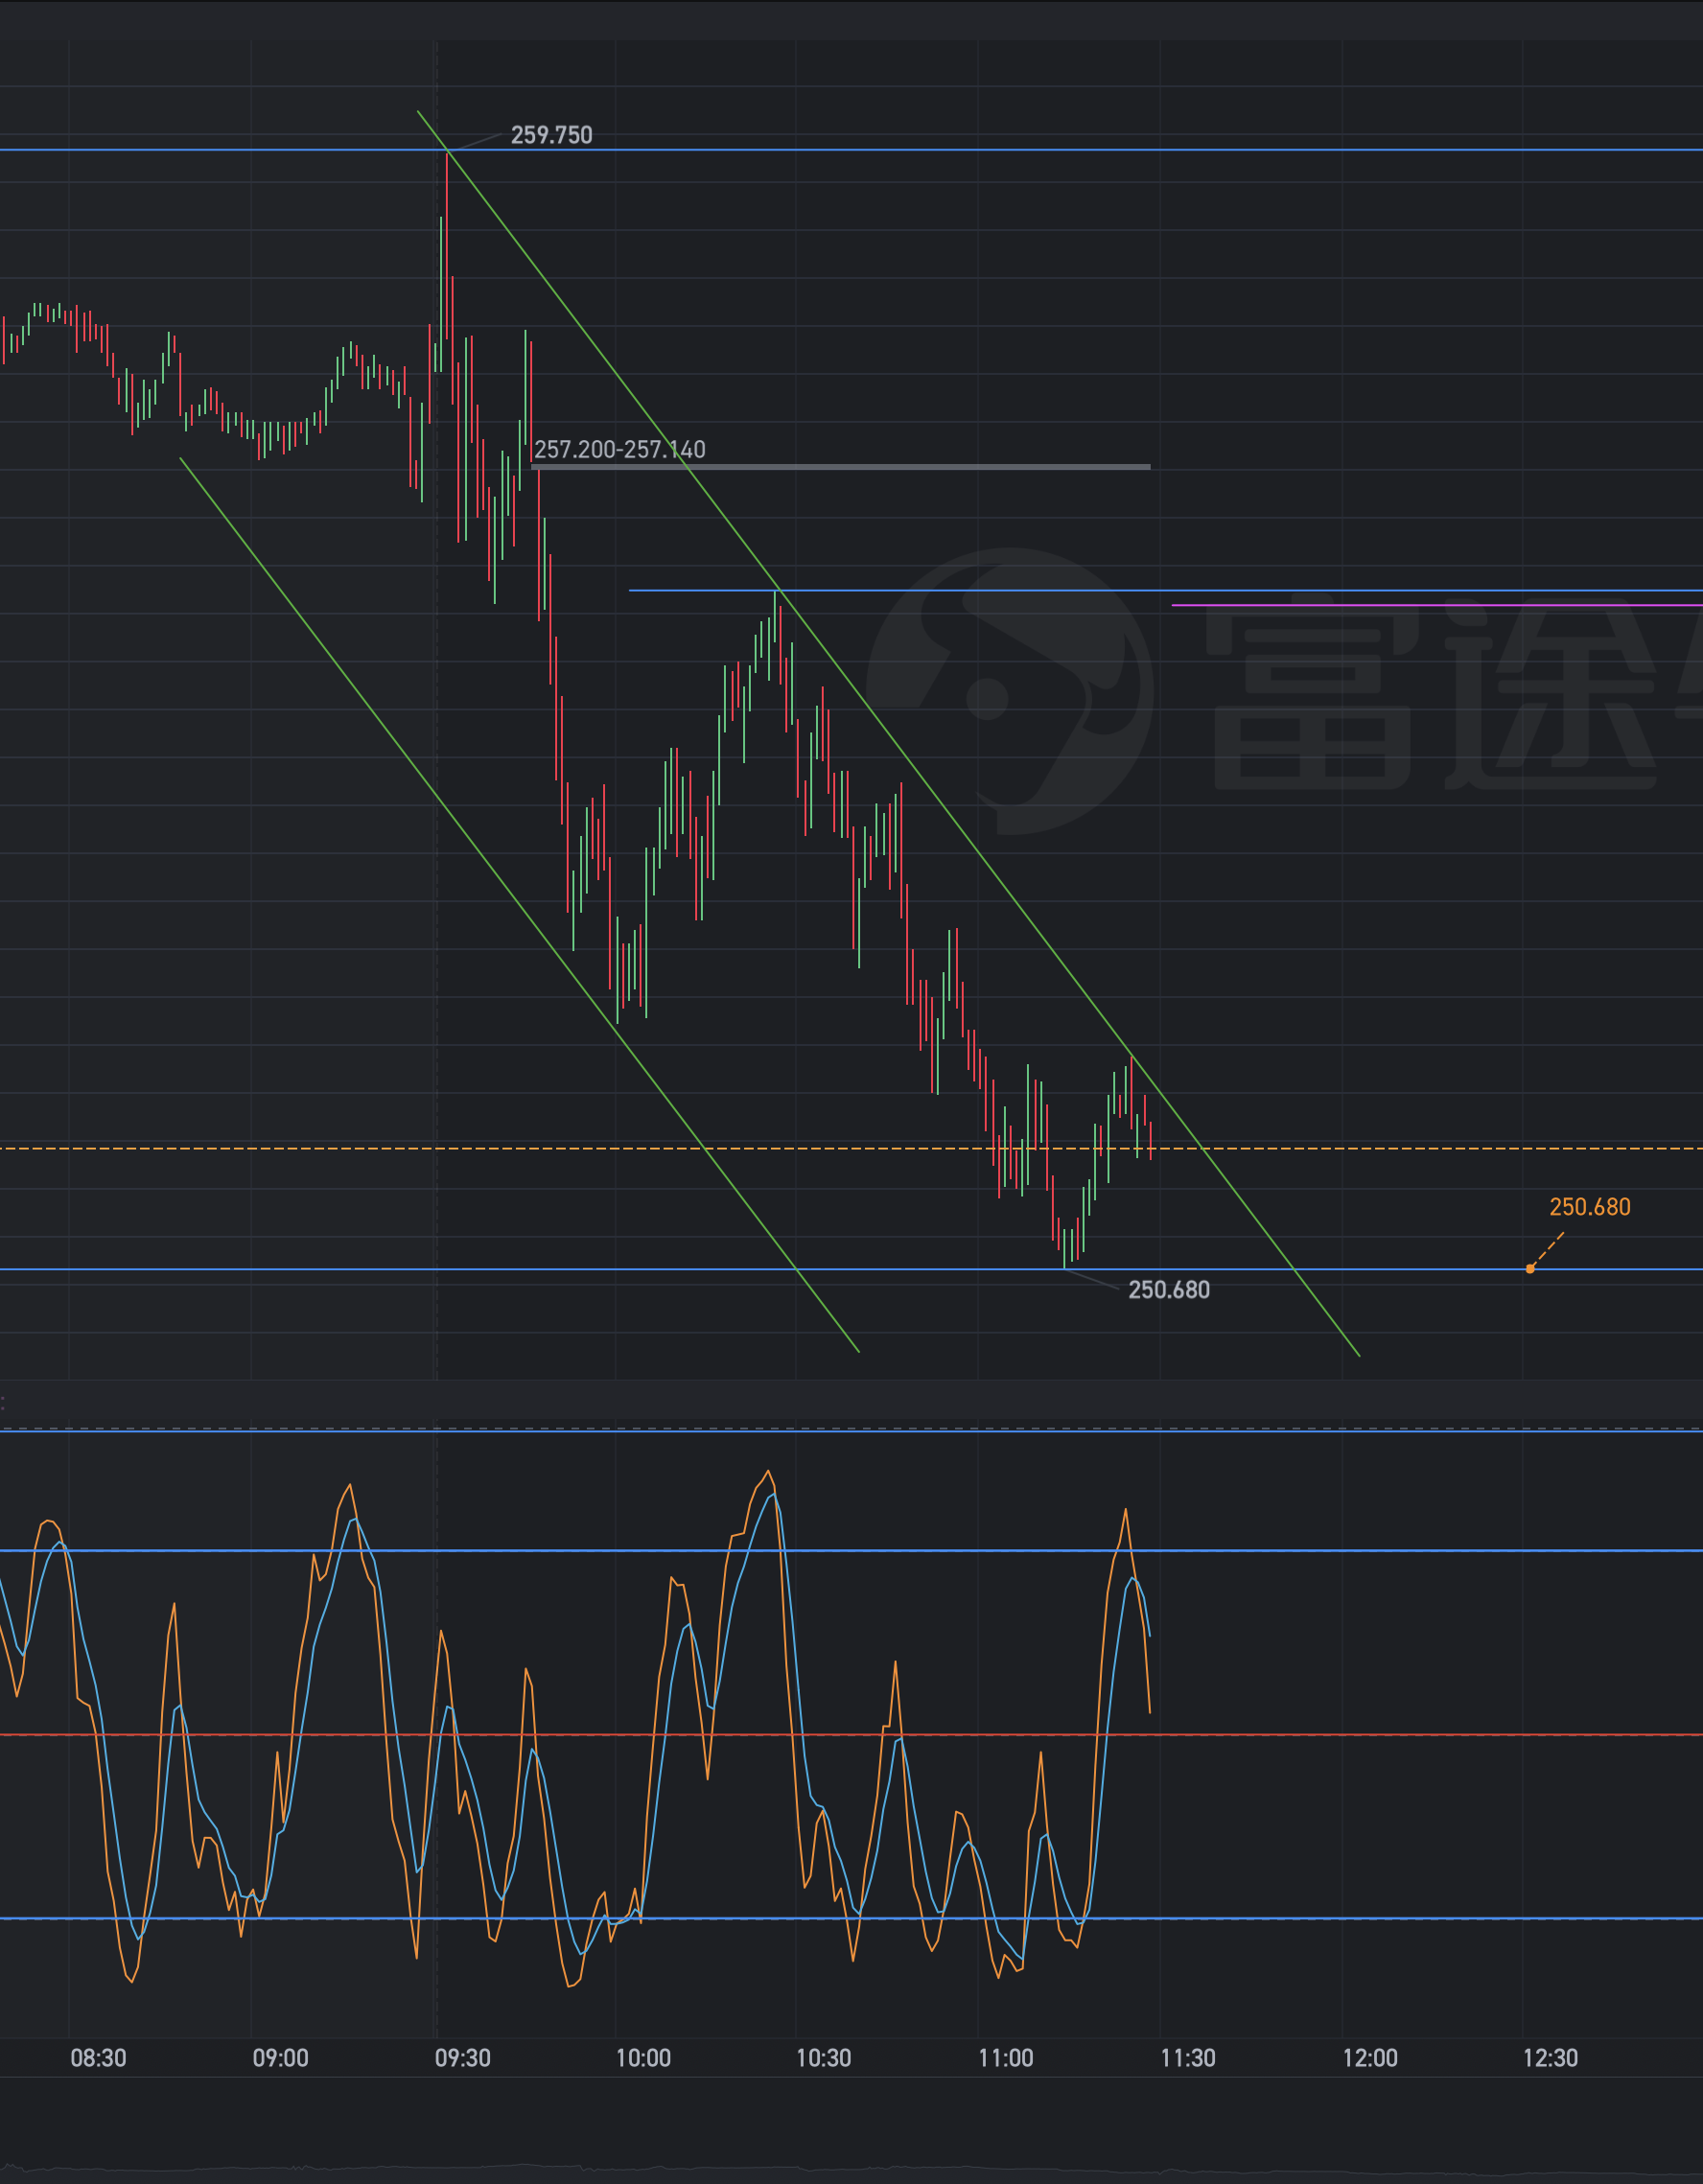Click the orange 250.680 price annotation

click(1590, 1207)
